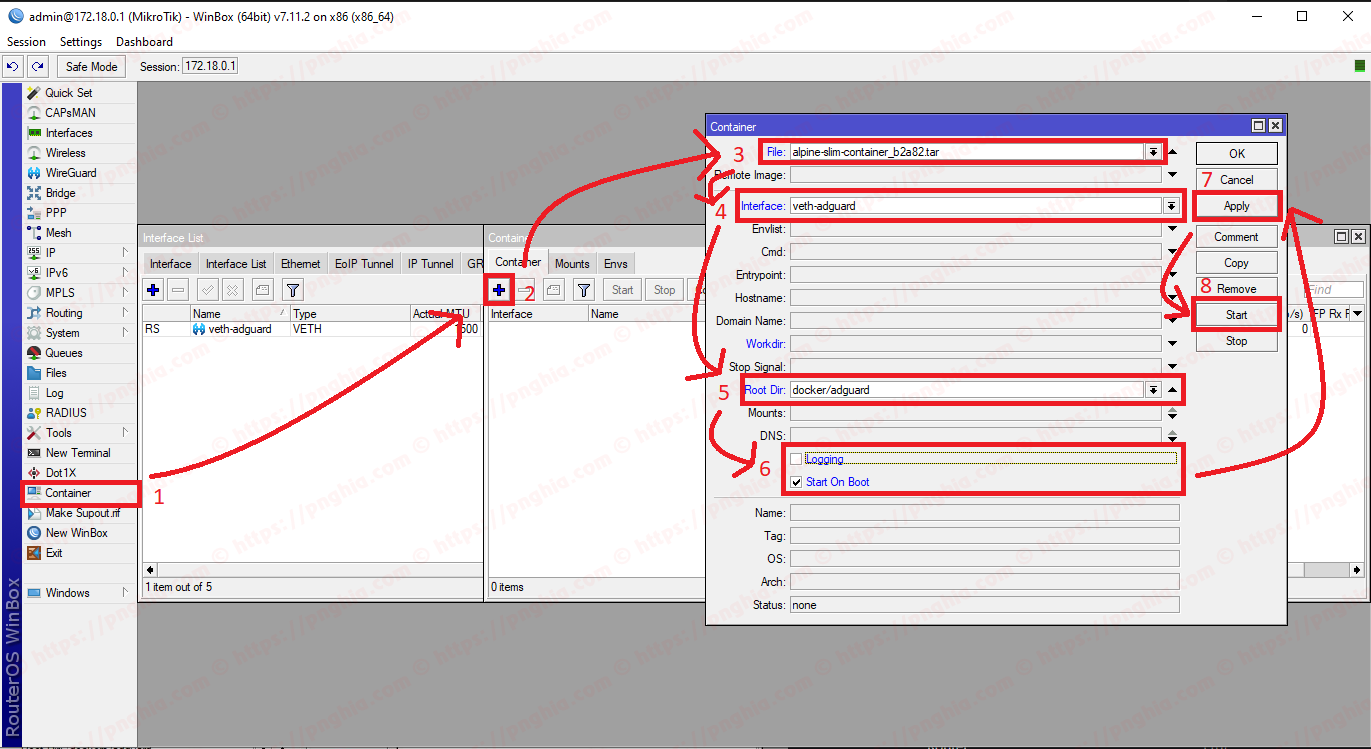
Task: Click Stop in the Container dialog
Action: [1237, 341]
